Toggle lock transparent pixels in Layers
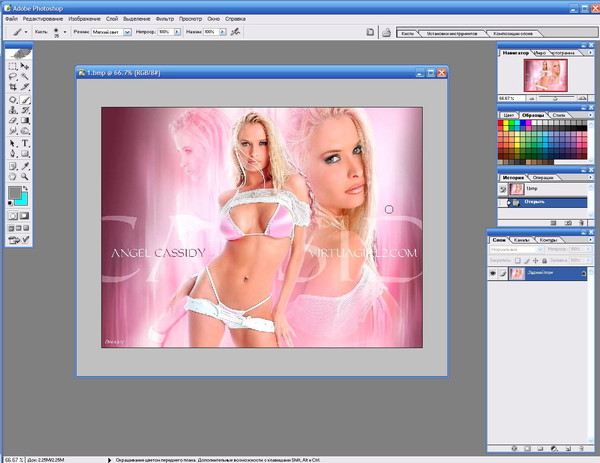The image size is (600, 463). point(518,261)
